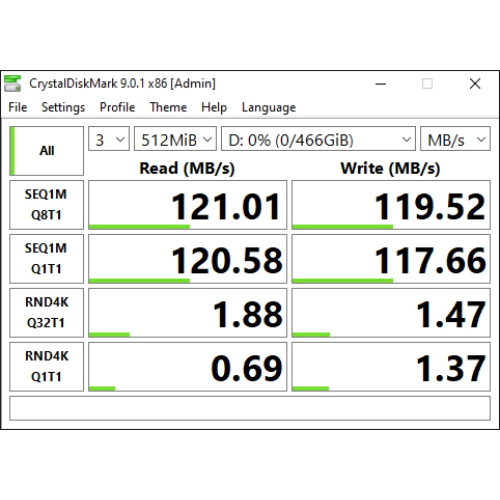Open the Language menu

[x=269, y=107]
